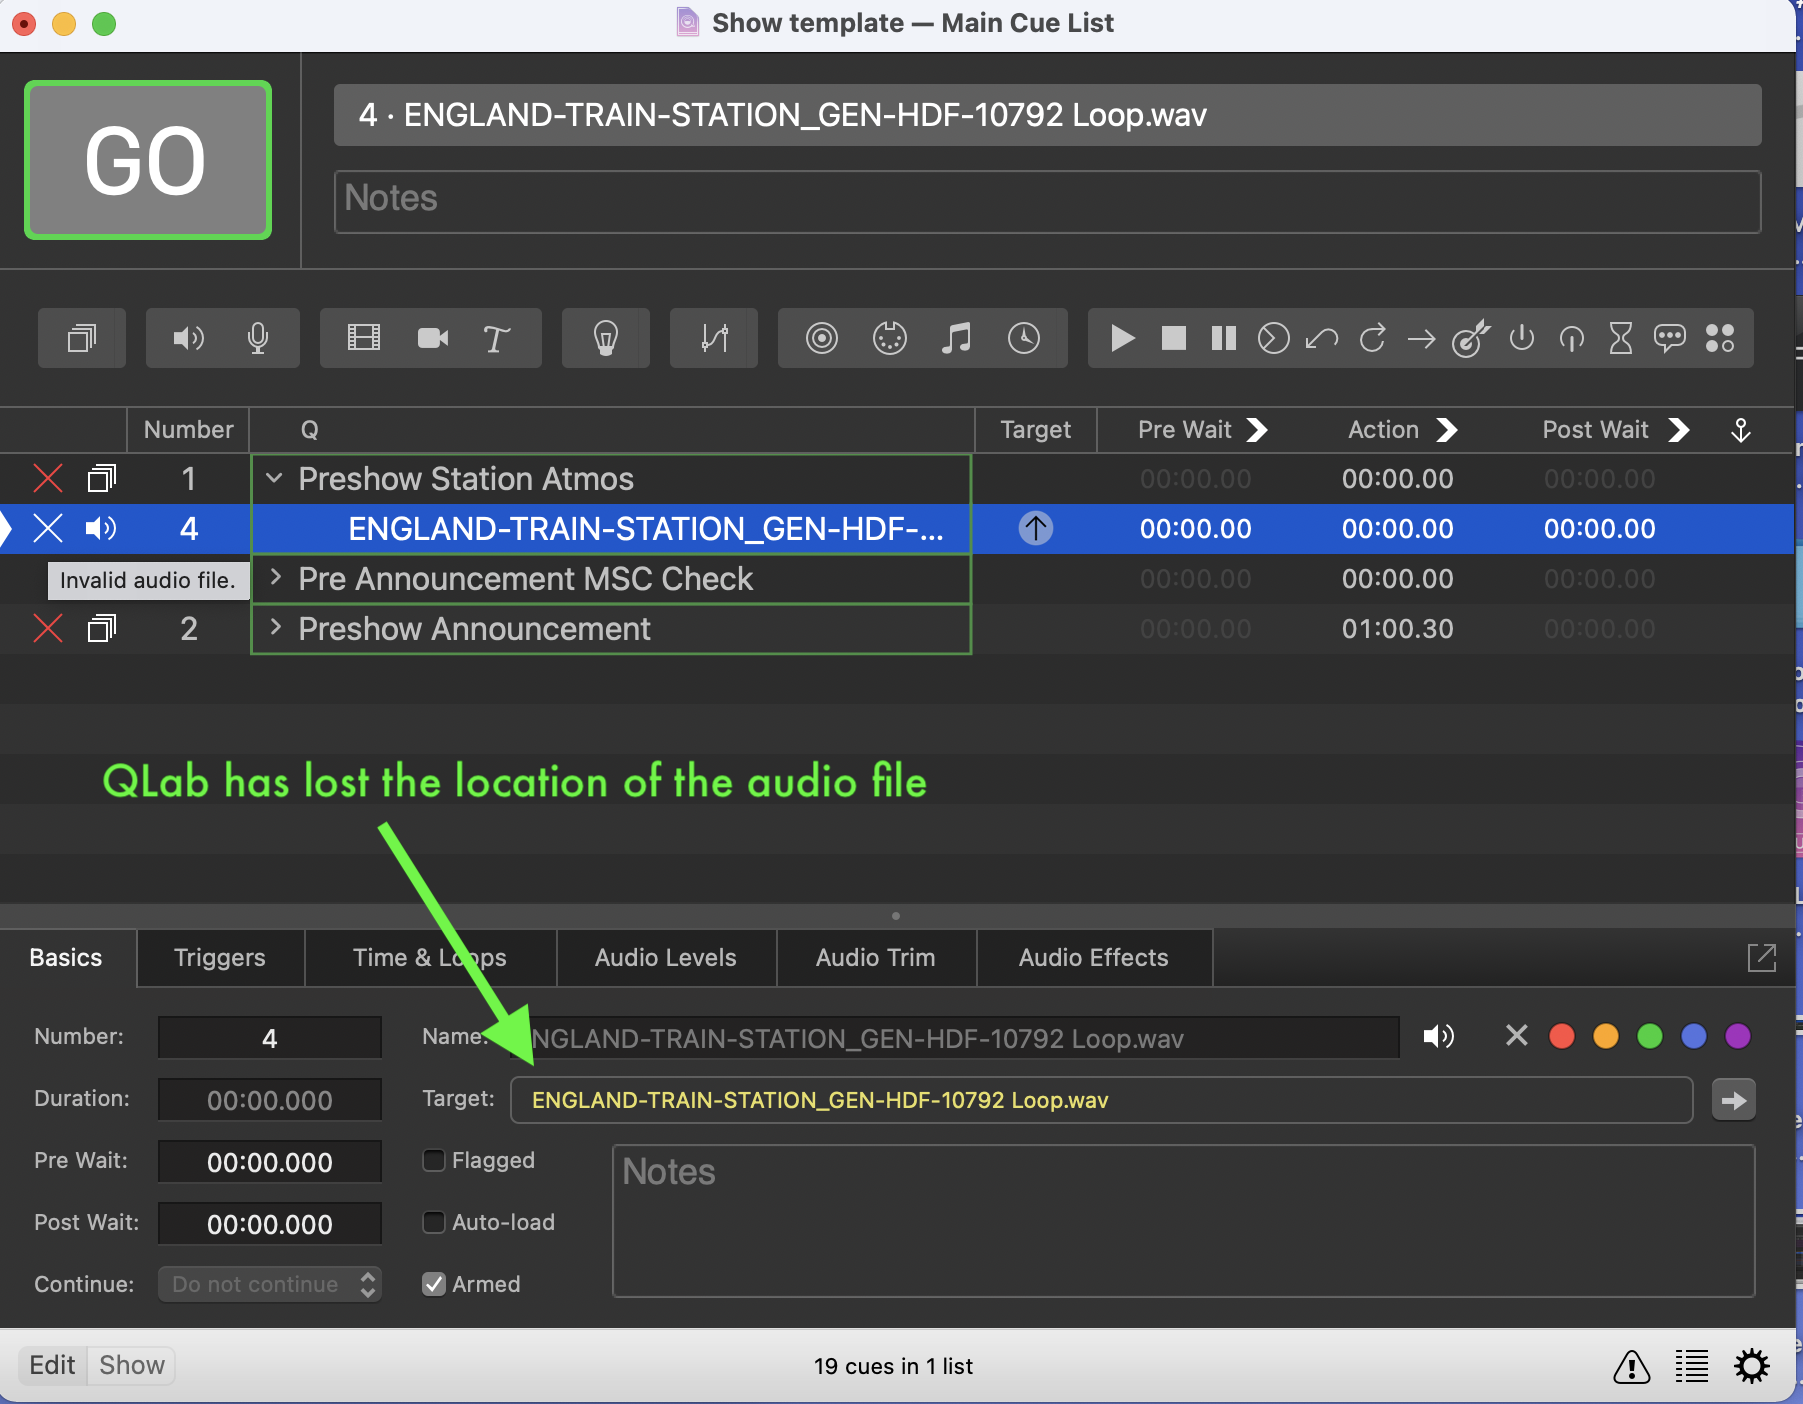Image resolution: width=1803 pixels, height=1404 pixels.
Task: Add a MIDI cue
Action: coord(889,338)
